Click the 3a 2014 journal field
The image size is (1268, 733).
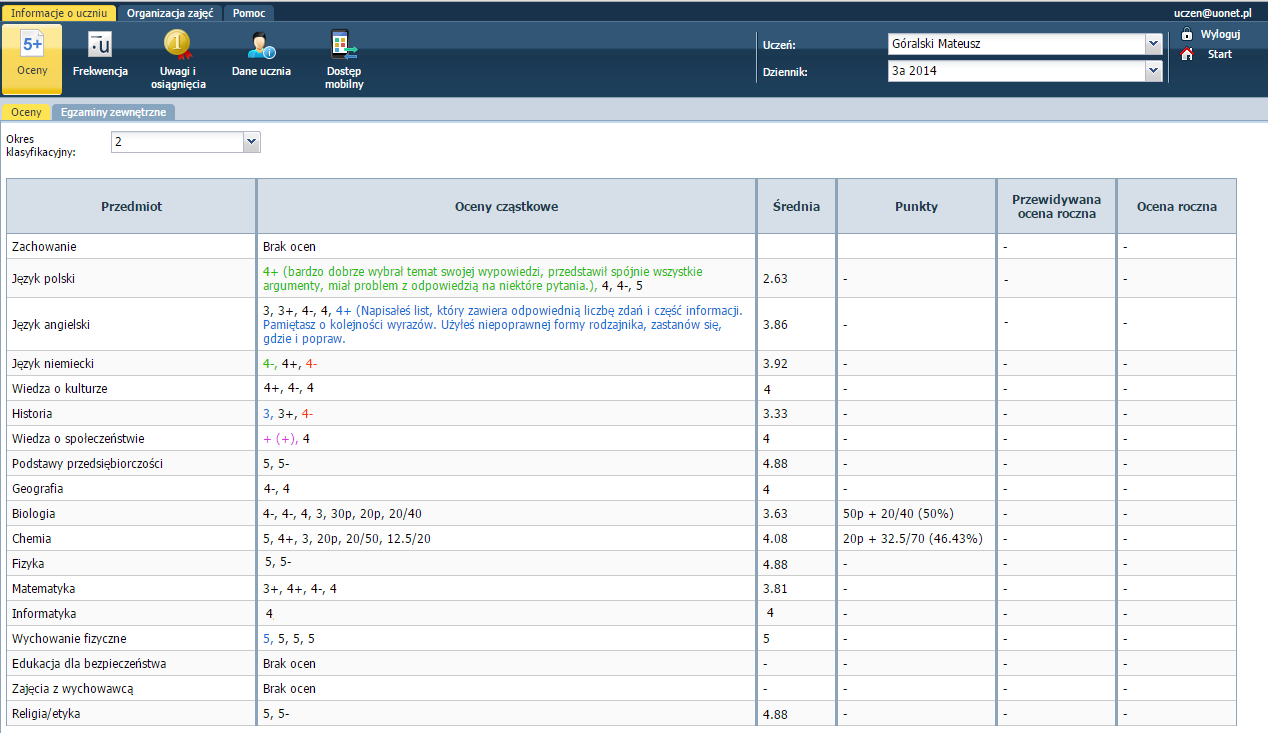tap(1016, 71)
